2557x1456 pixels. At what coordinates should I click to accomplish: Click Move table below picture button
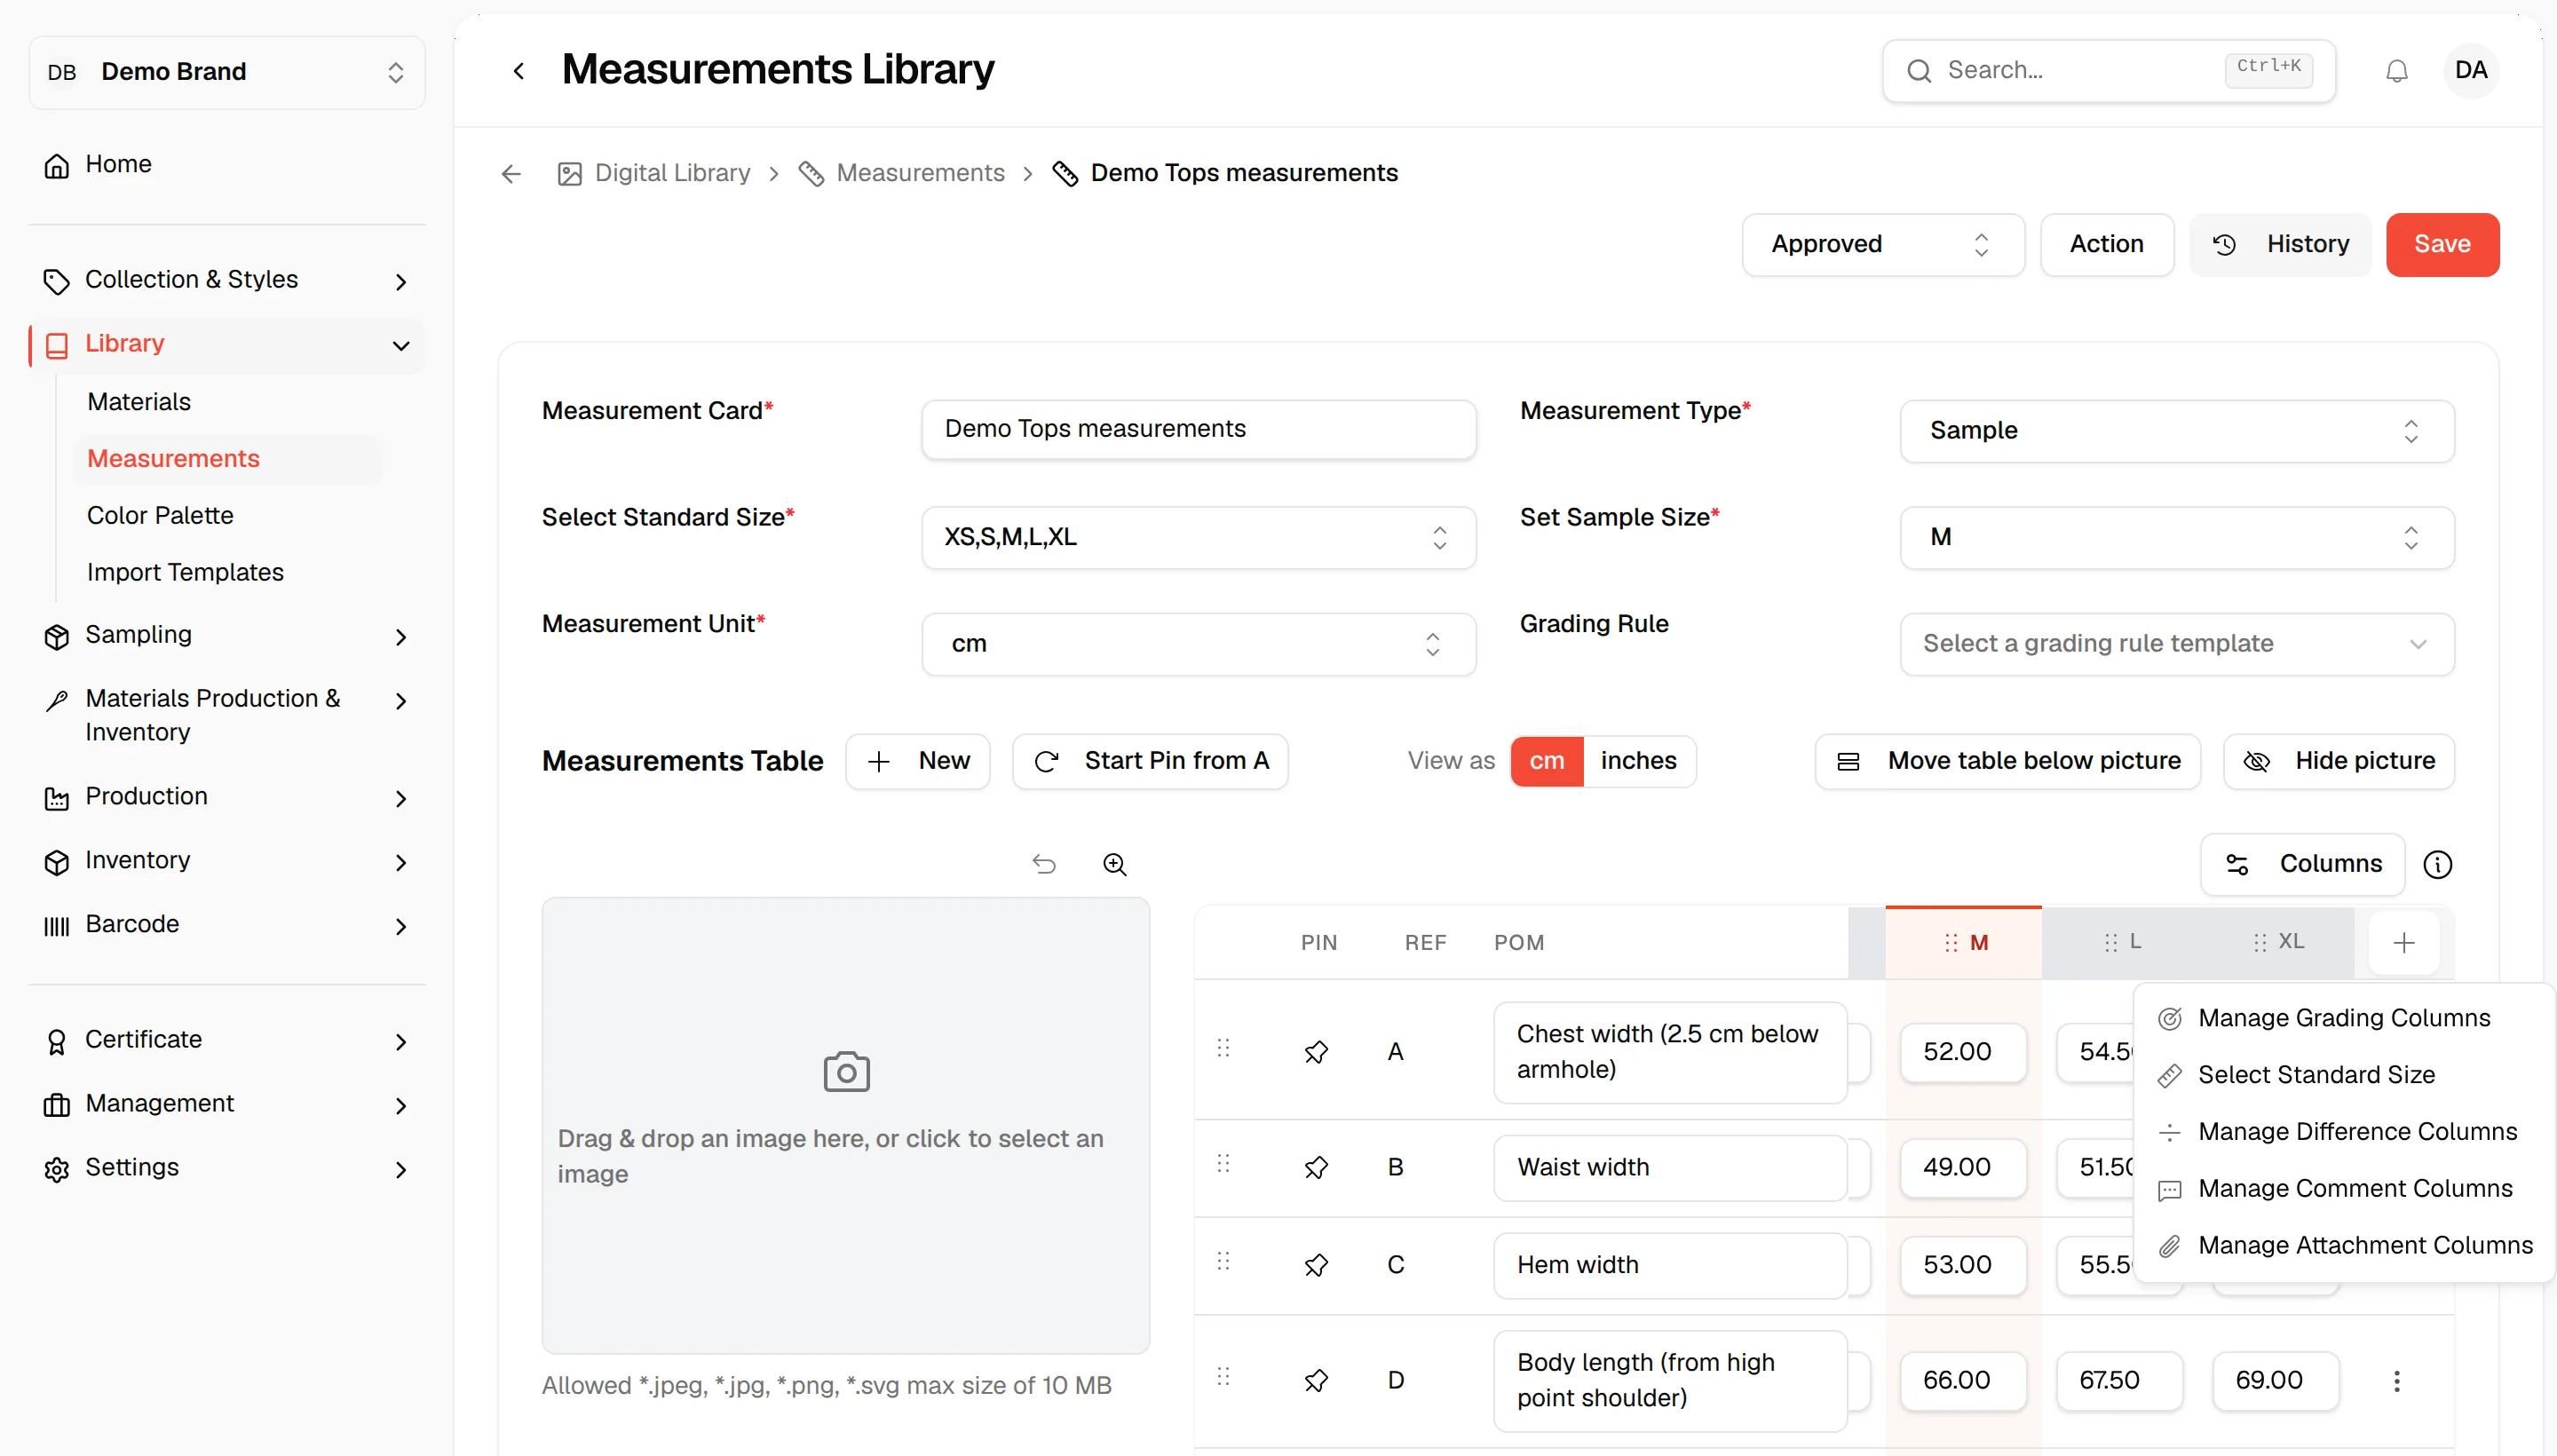[2007, 761]
